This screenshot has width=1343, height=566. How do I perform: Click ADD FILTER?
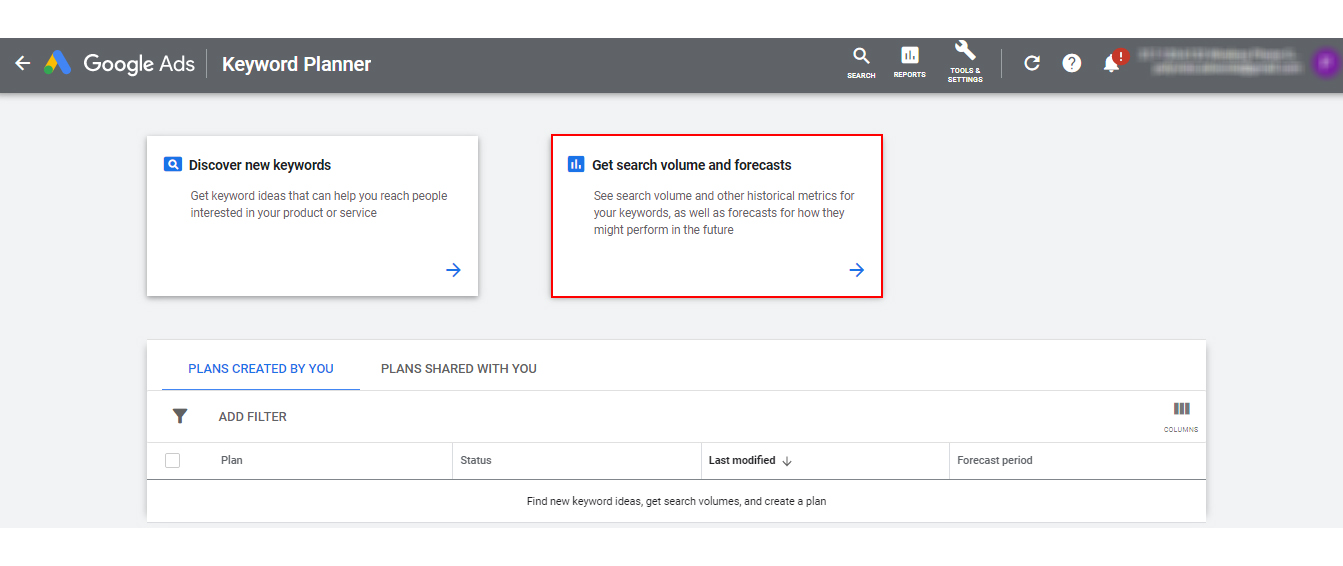point(253,417)
